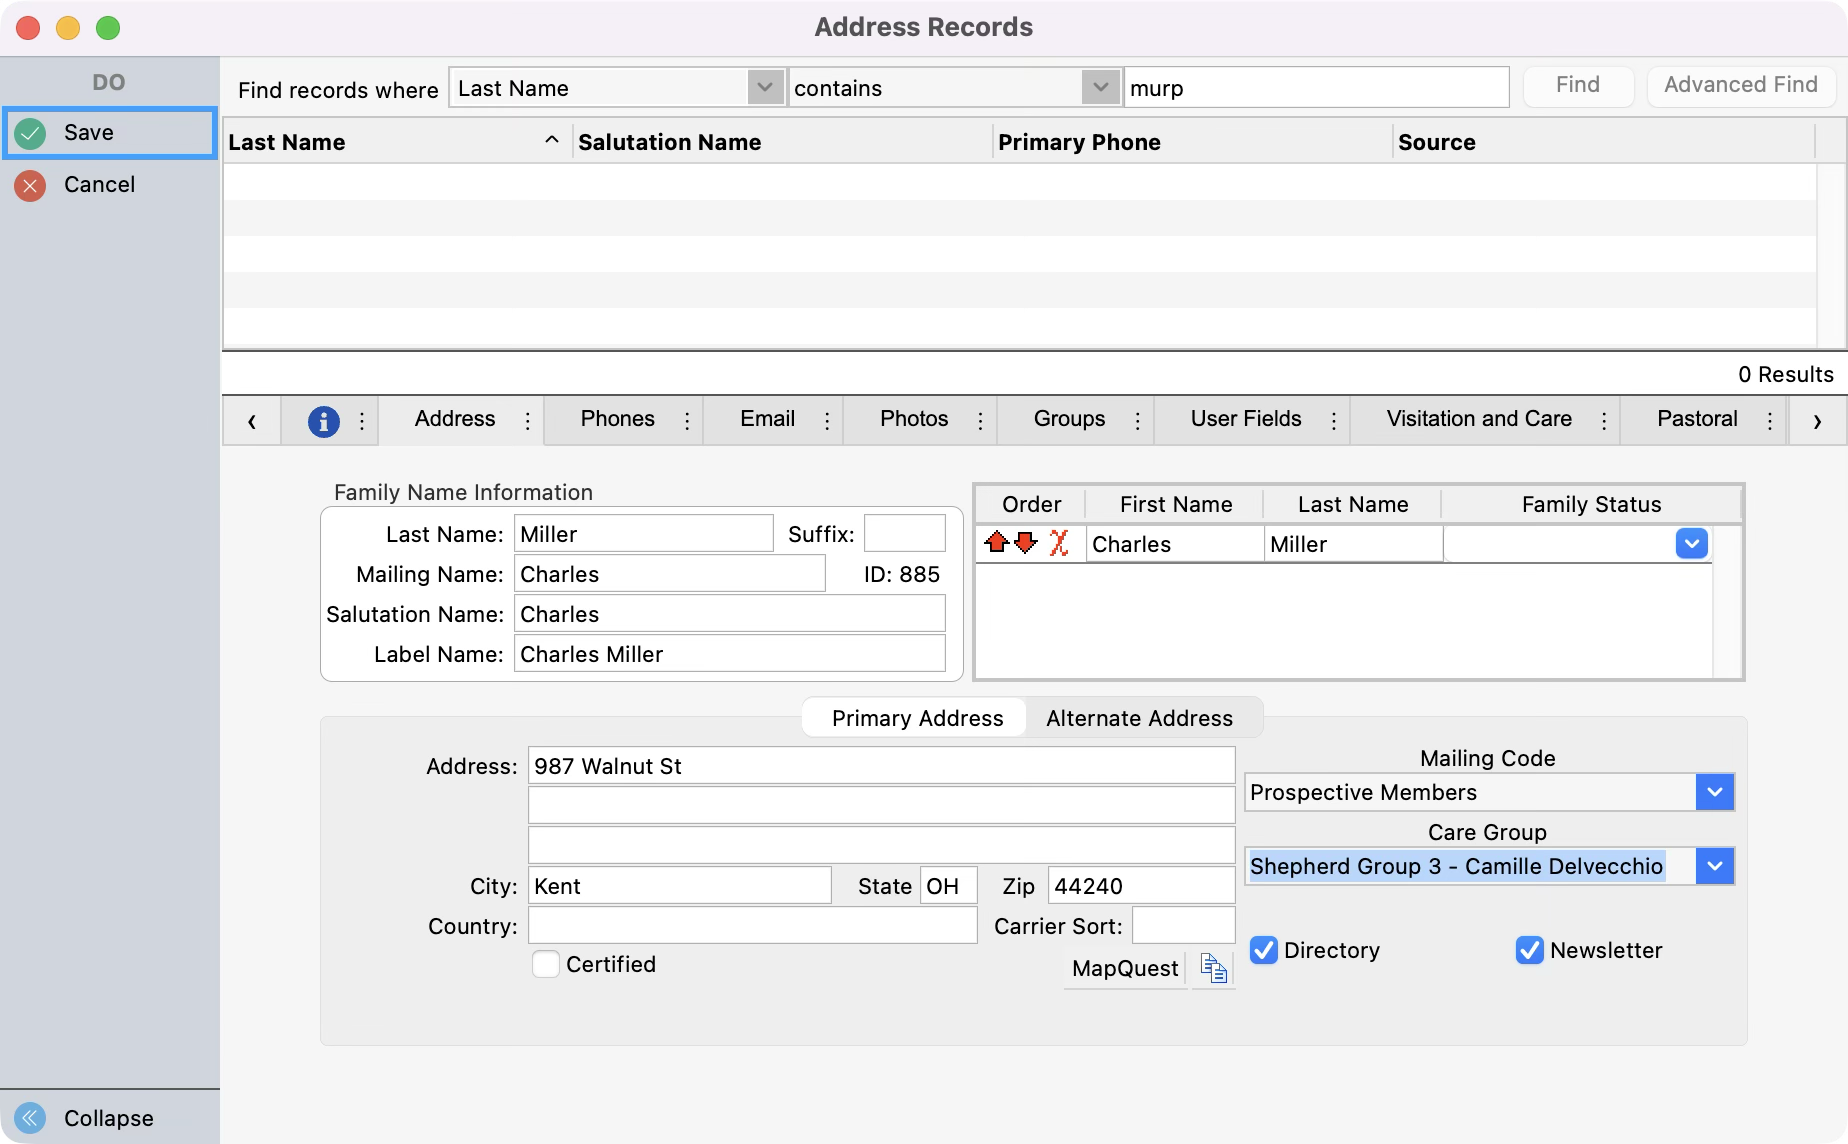Click the Salutation Name field
This screenshot has height=1144, width=1848.
point(730,614)
